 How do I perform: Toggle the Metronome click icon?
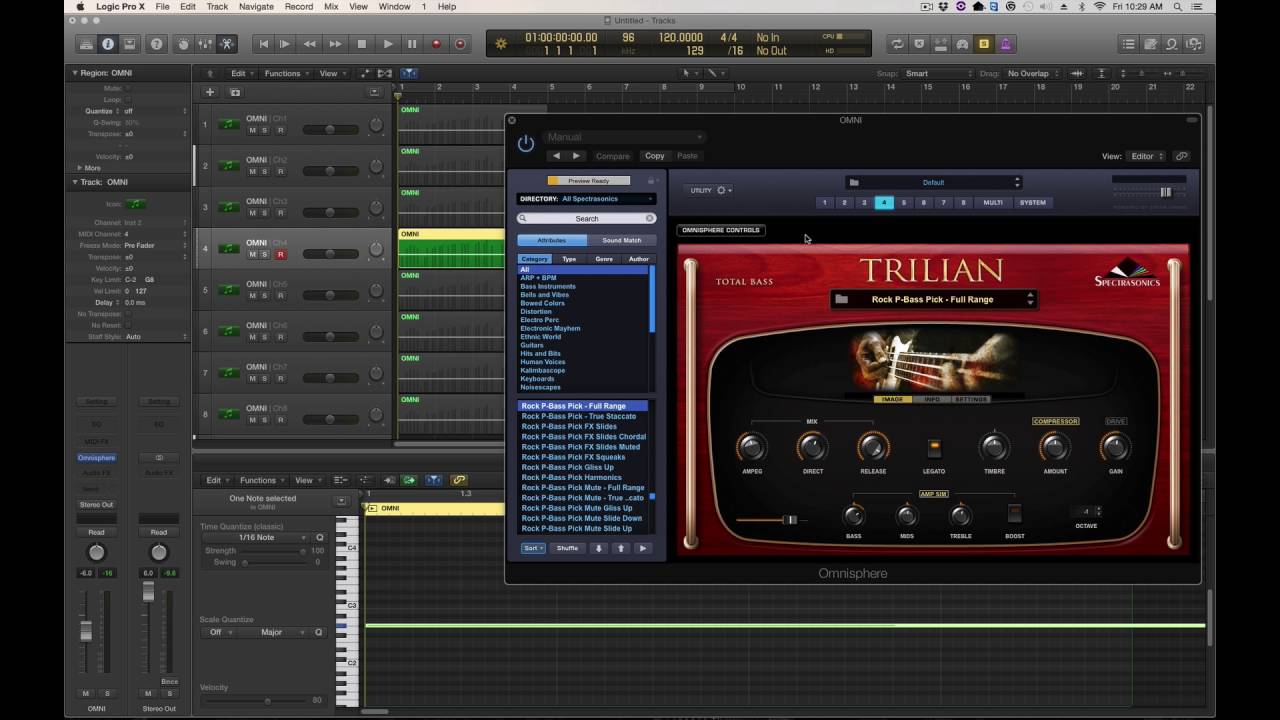click(x=1006, y=44)
